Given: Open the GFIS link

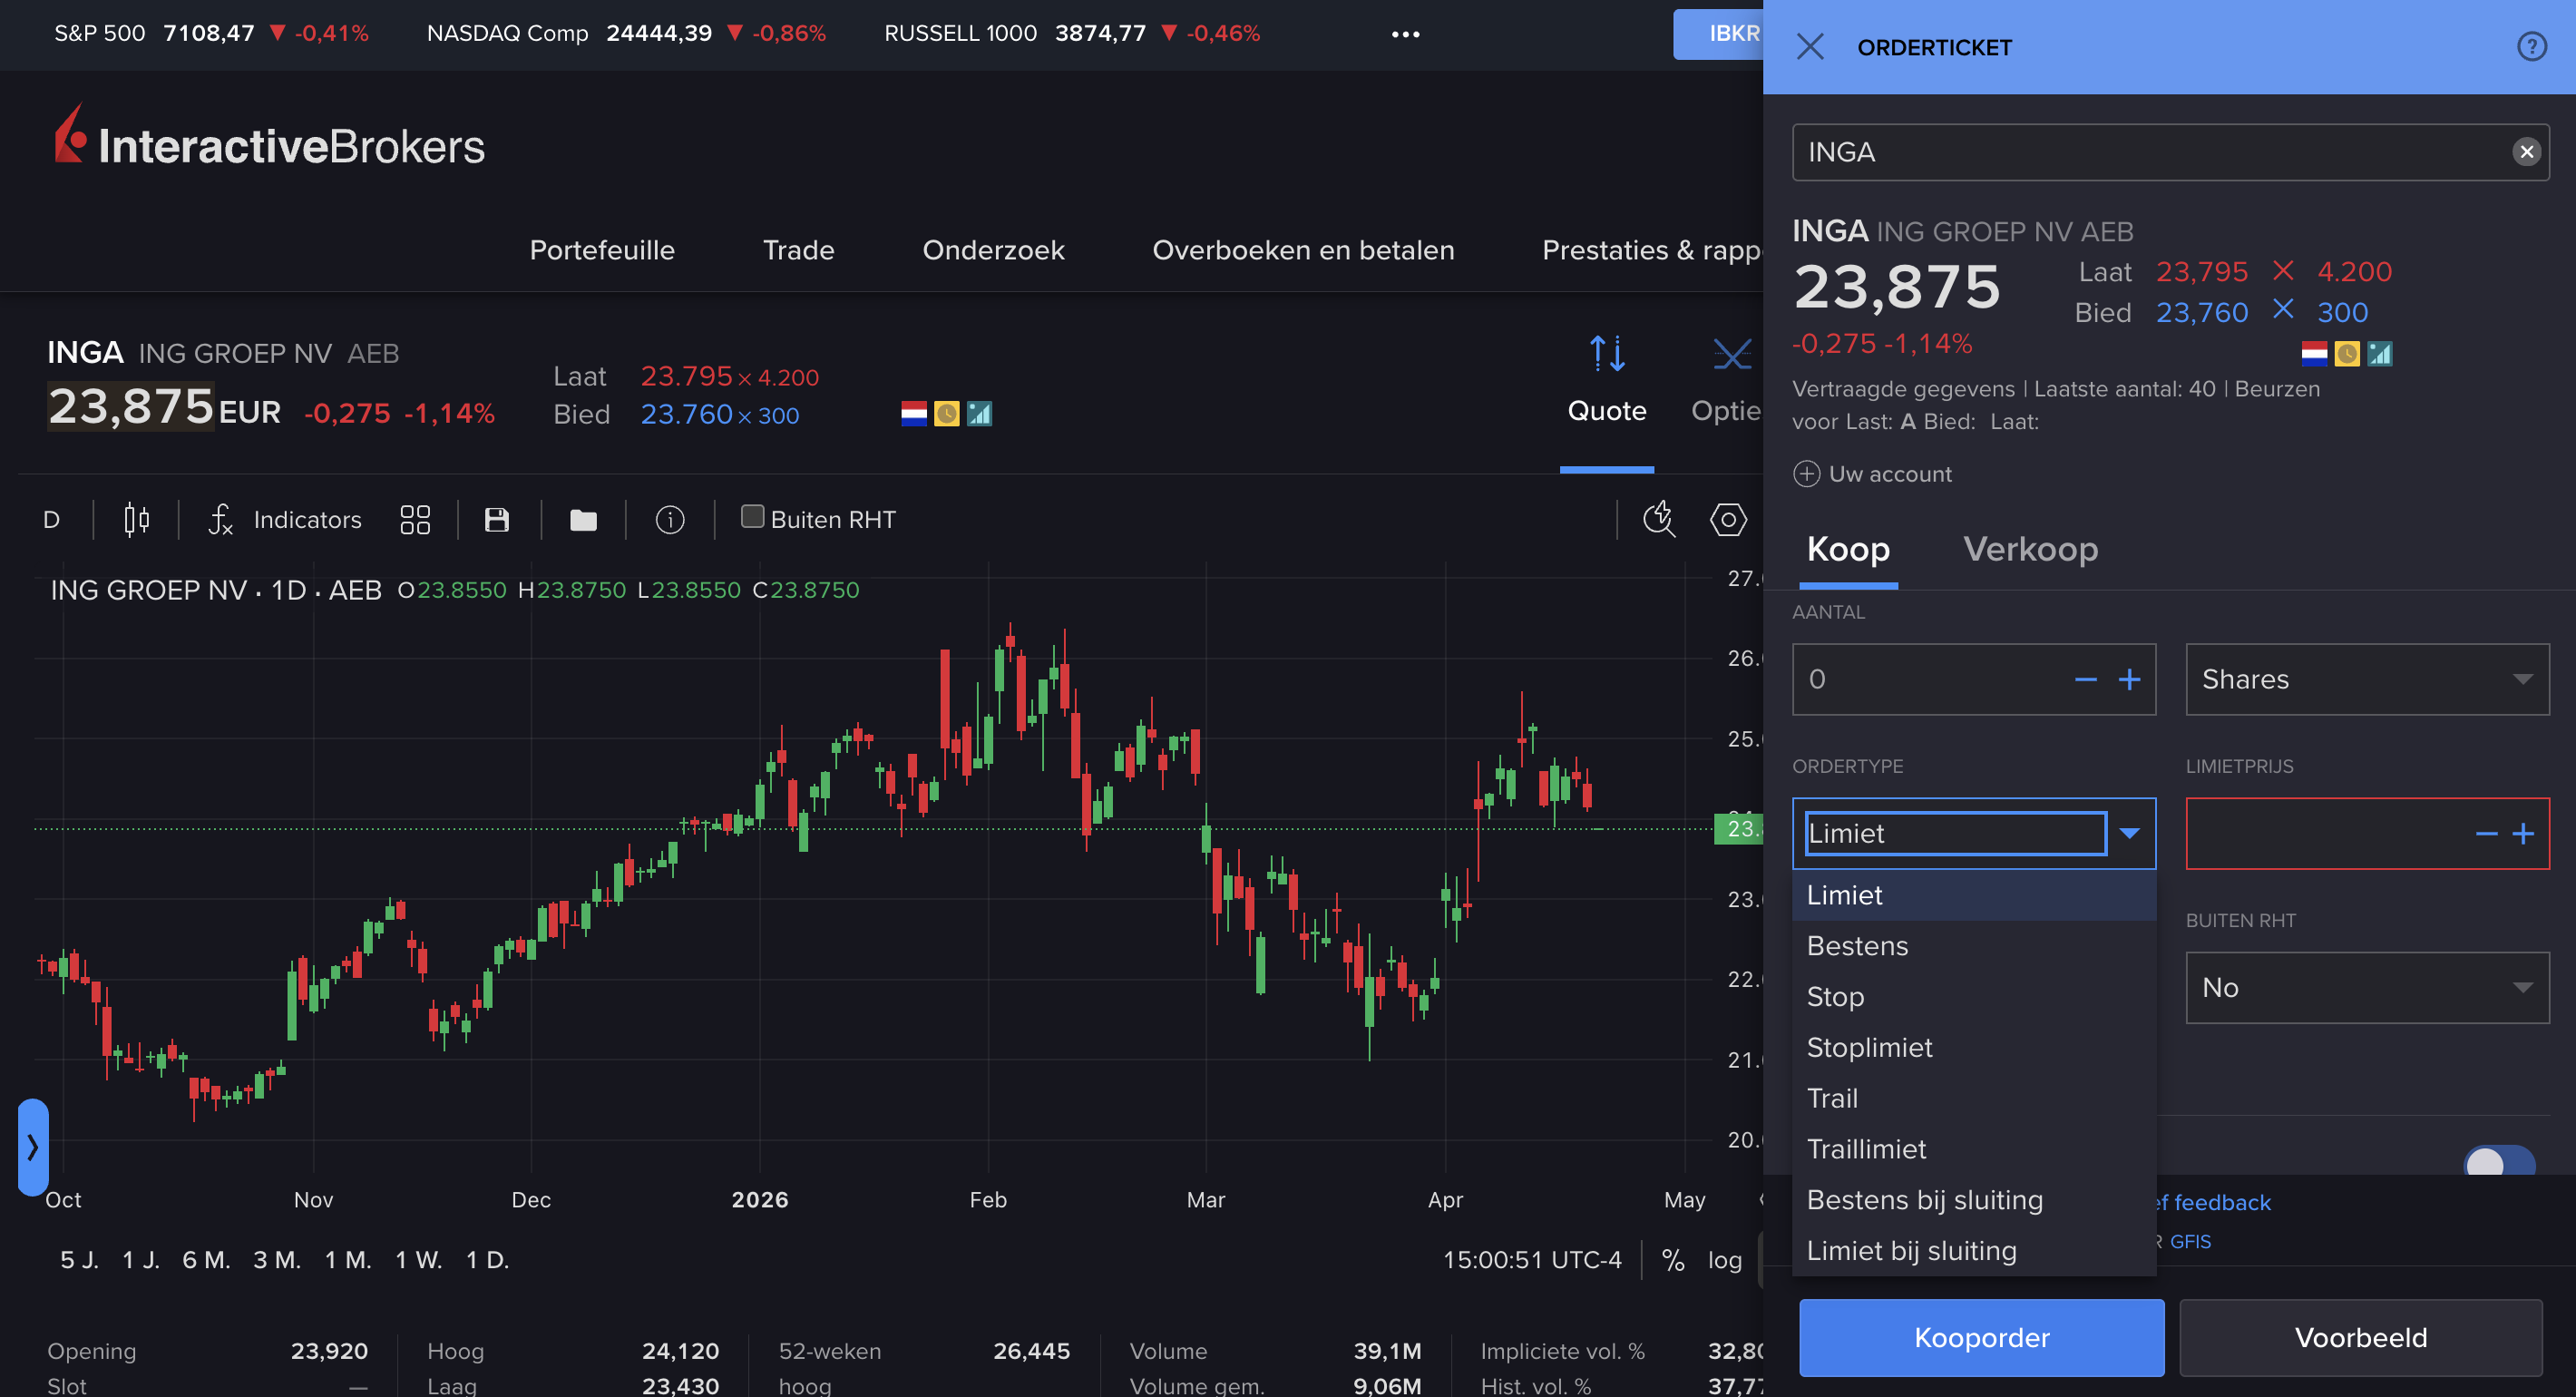Looking at the screenshot, I should (2190, 1242).
